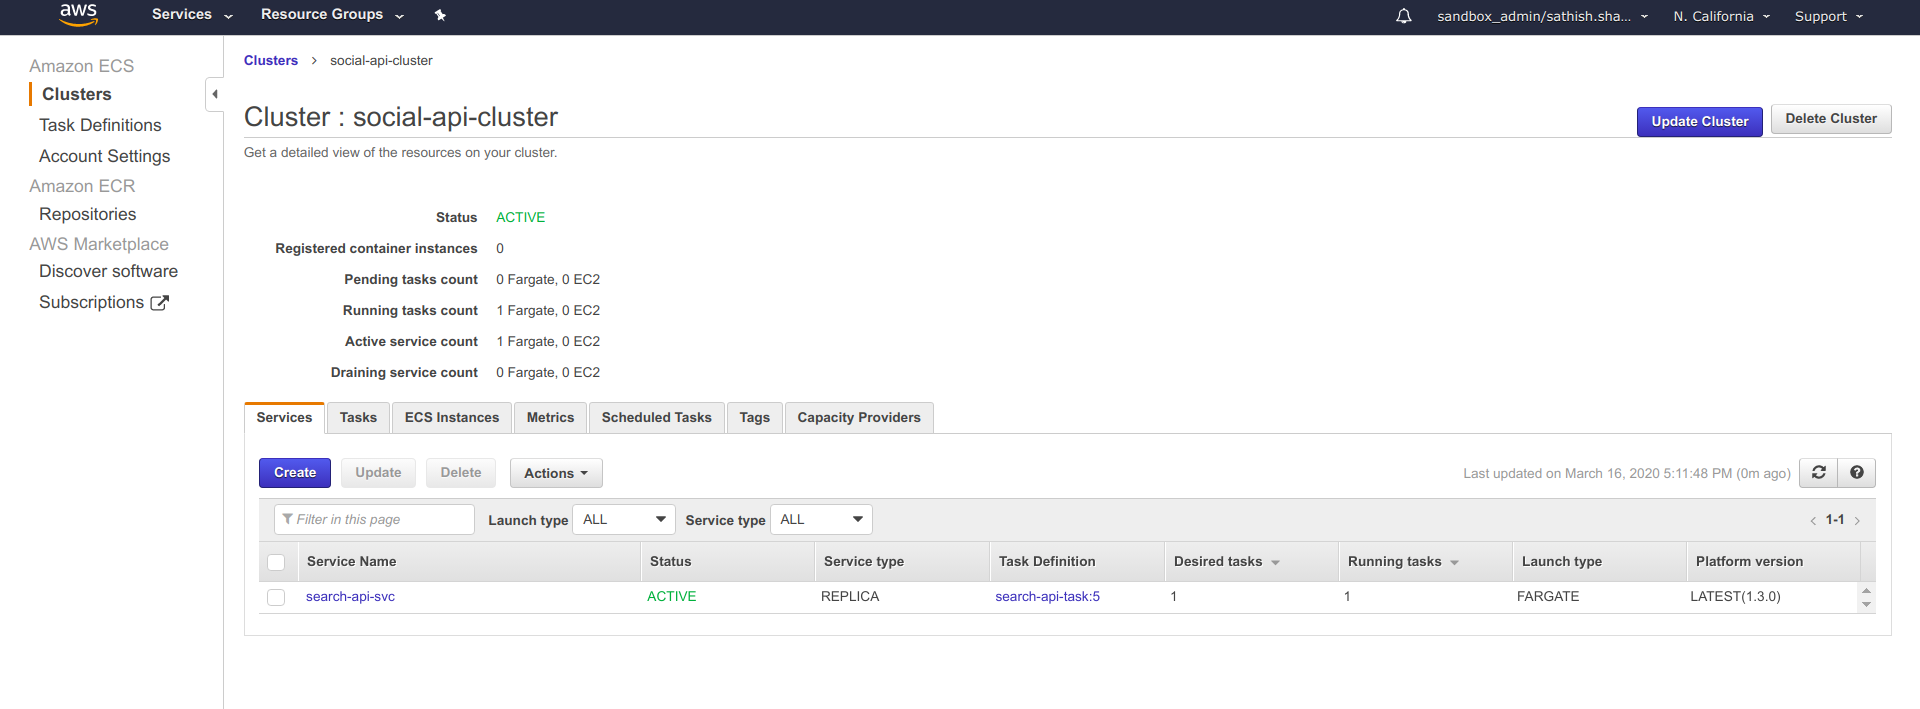Click the REPLICA service type cell
This screenshot has width=1920, height=709.
coord(850,597)
